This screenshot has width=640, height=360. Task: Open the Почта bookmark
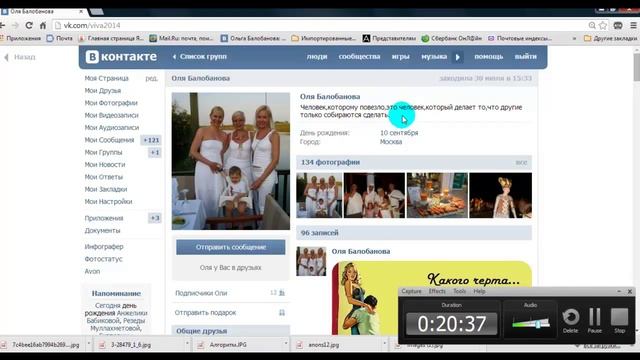coord(60,38)
